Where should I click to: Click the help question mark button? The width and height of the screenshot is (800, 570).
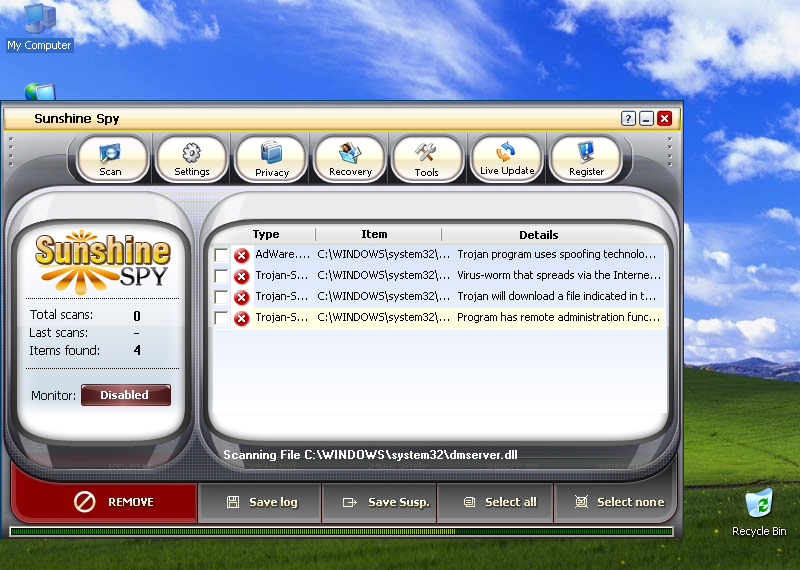[628, 119]
